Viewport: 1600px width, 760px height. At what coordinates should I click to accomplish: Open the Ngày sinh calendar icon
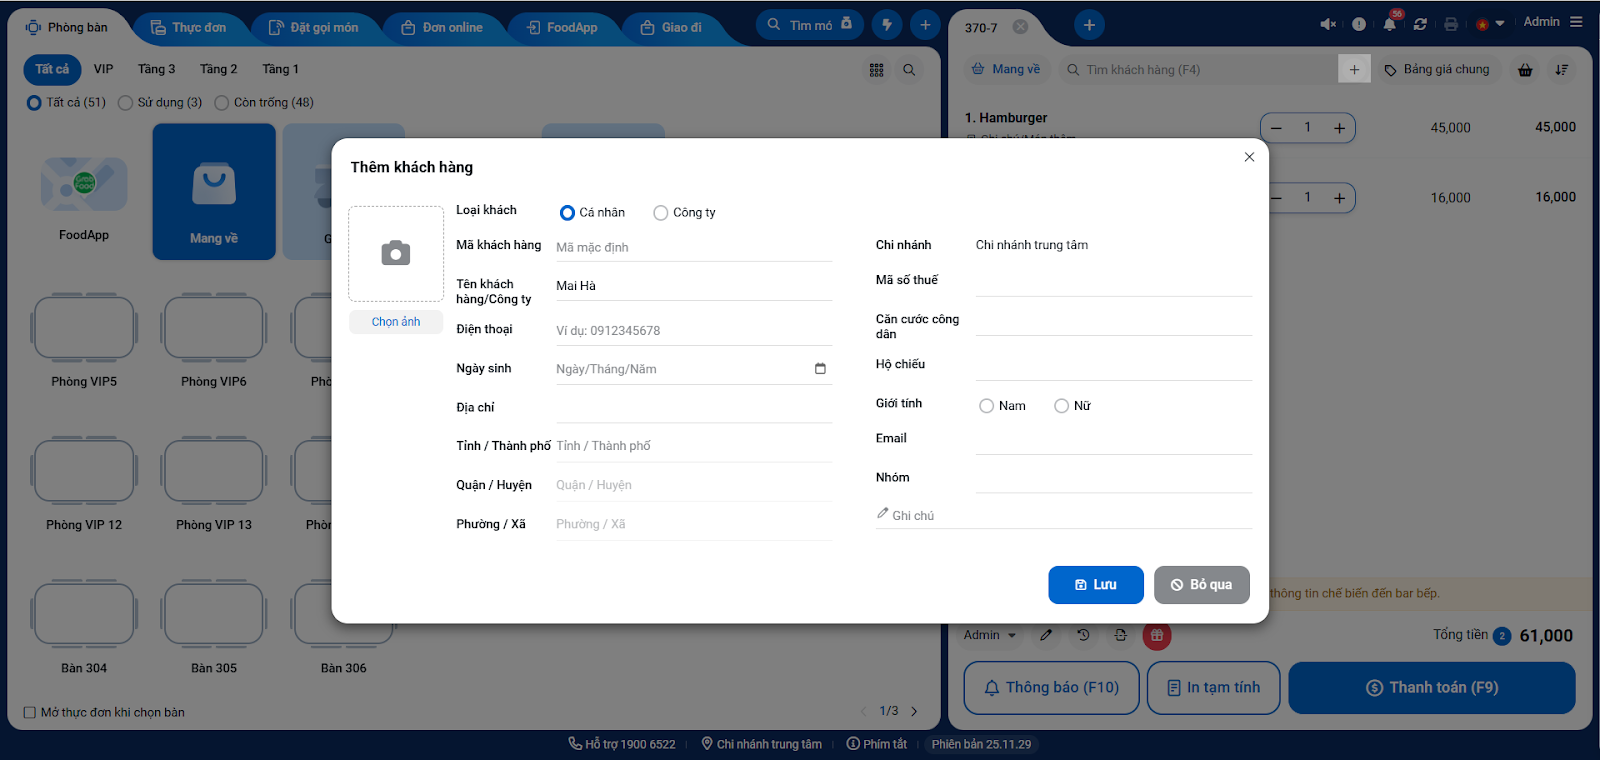(820, 369)
